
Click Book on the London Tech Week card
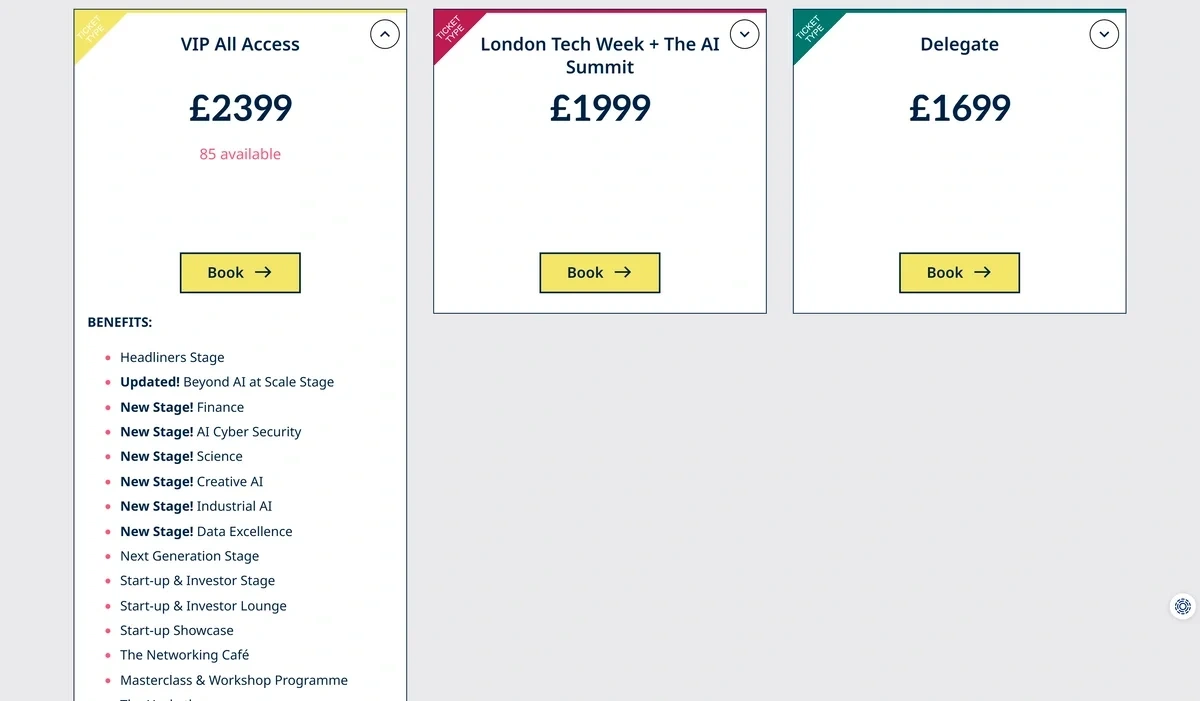599,272
